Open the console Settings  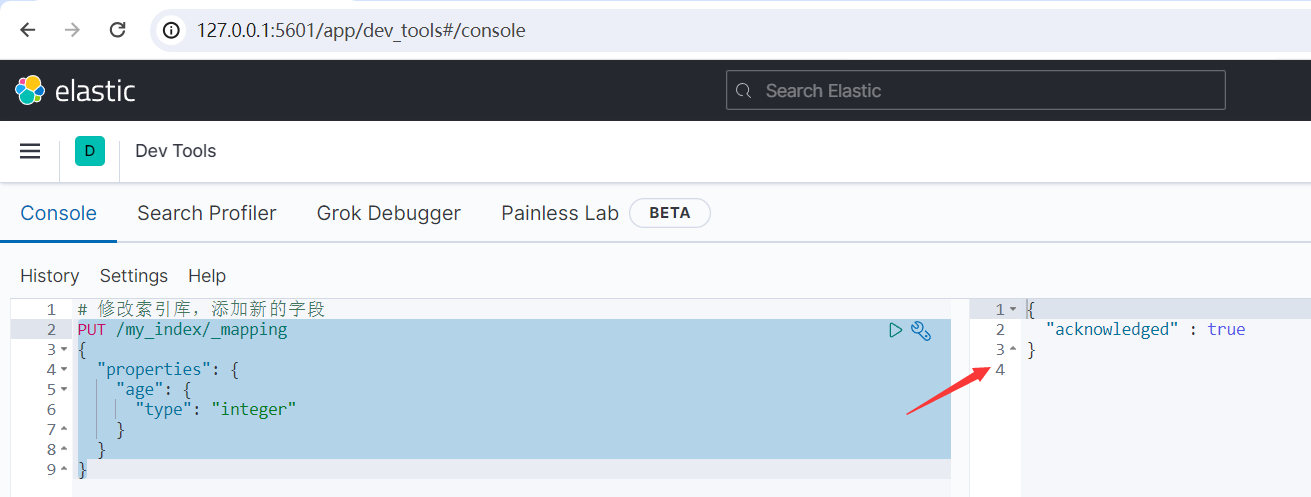point(134,276)
